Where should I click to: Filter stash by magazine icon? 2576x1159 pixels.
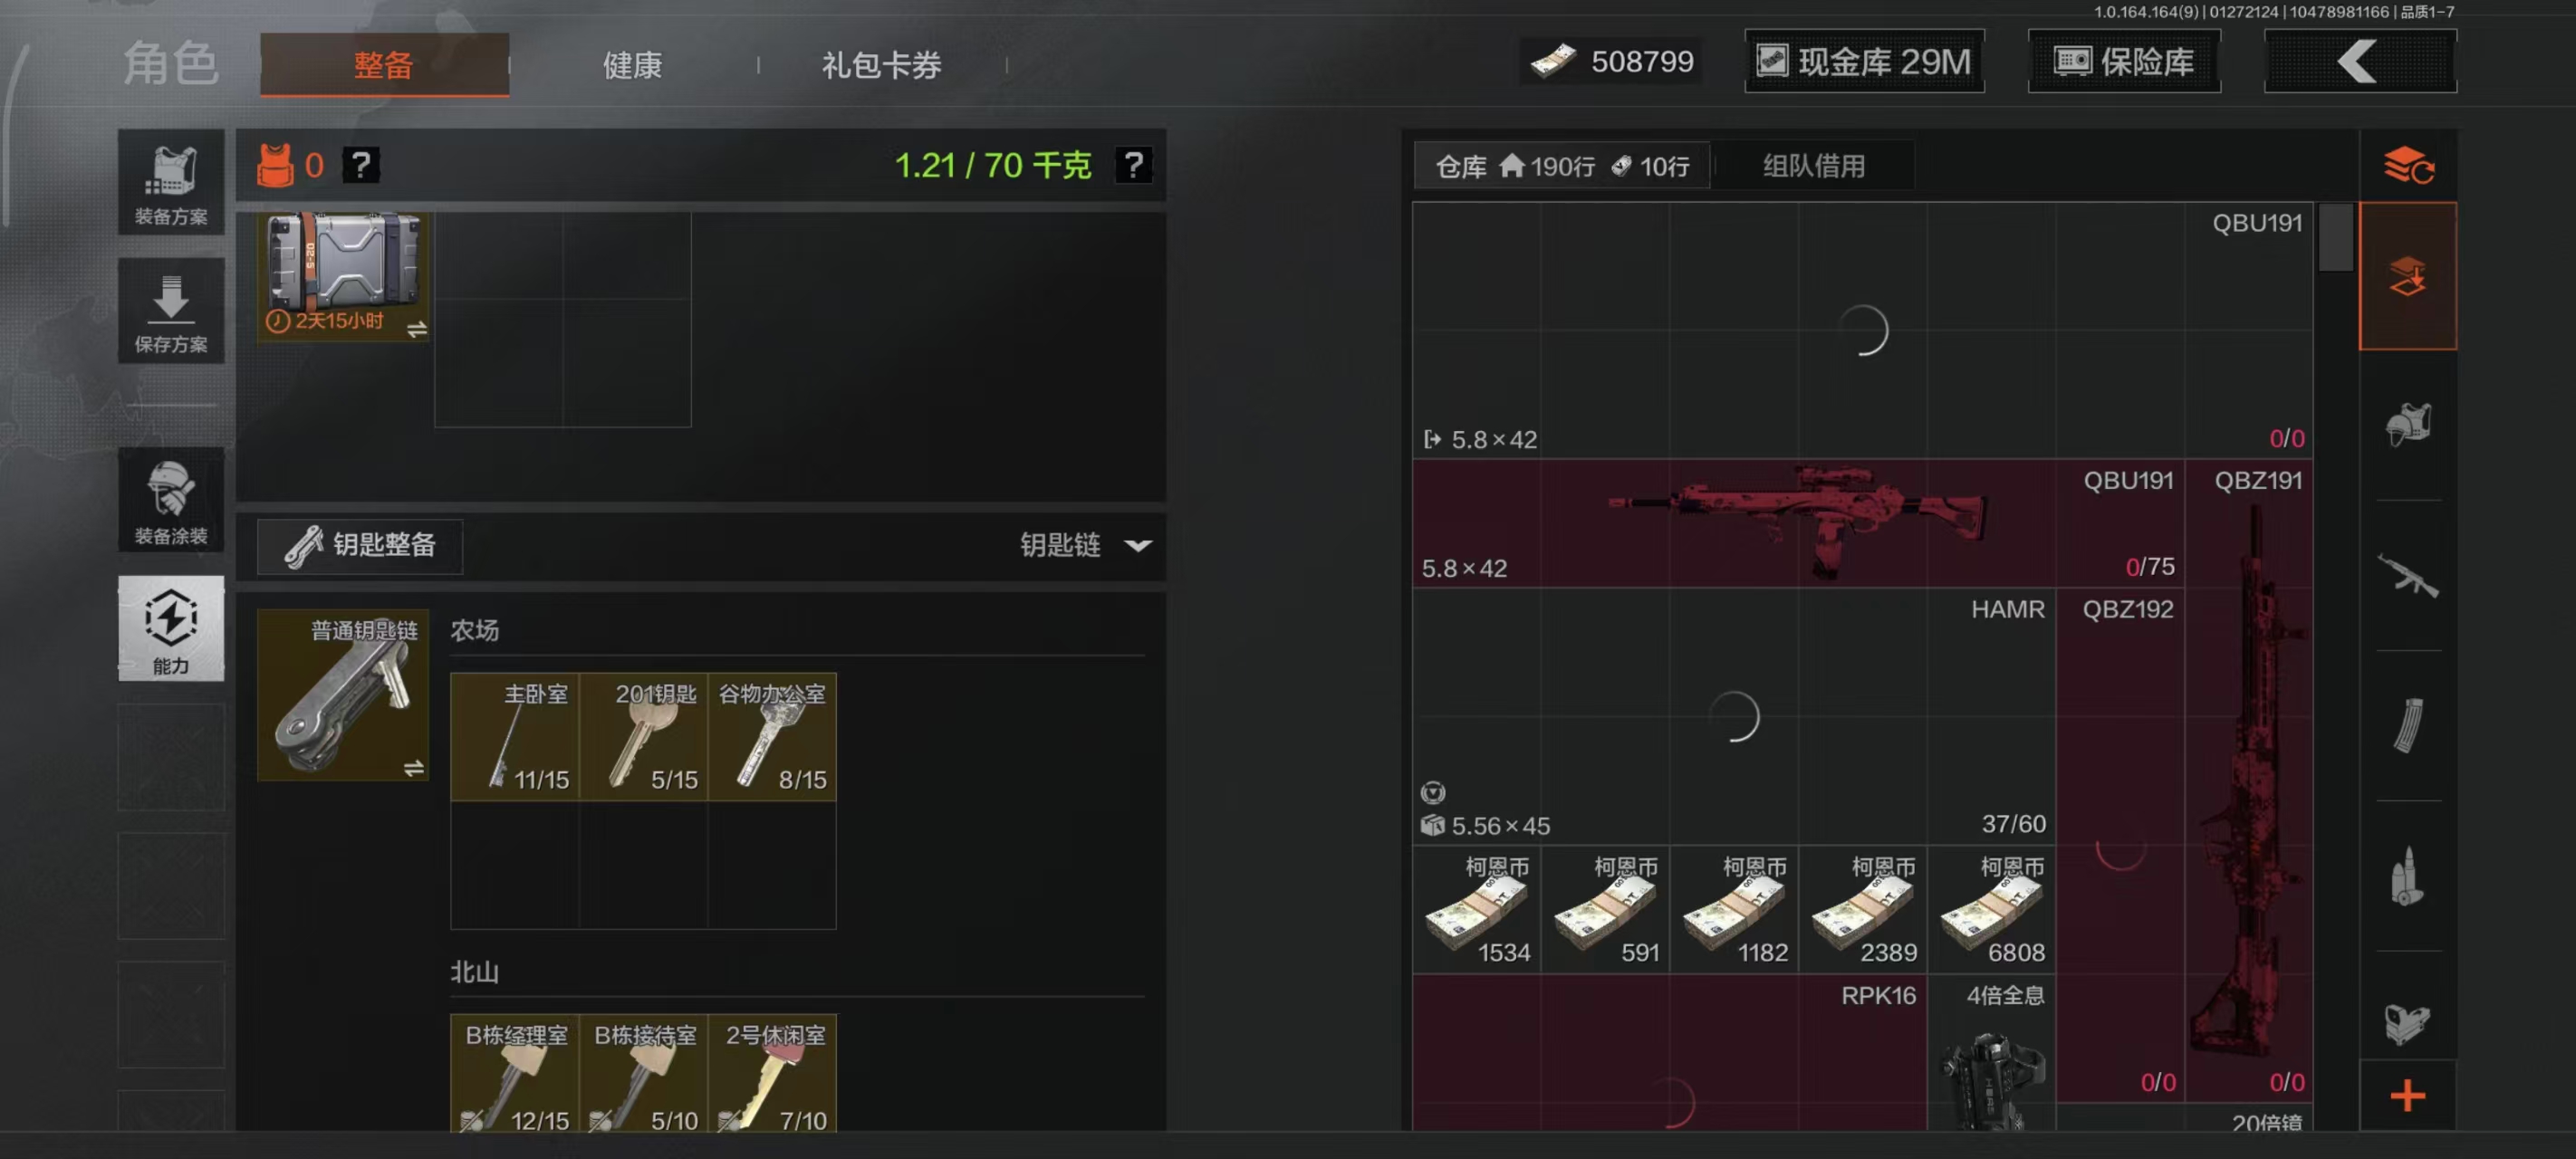point(2408,725)
